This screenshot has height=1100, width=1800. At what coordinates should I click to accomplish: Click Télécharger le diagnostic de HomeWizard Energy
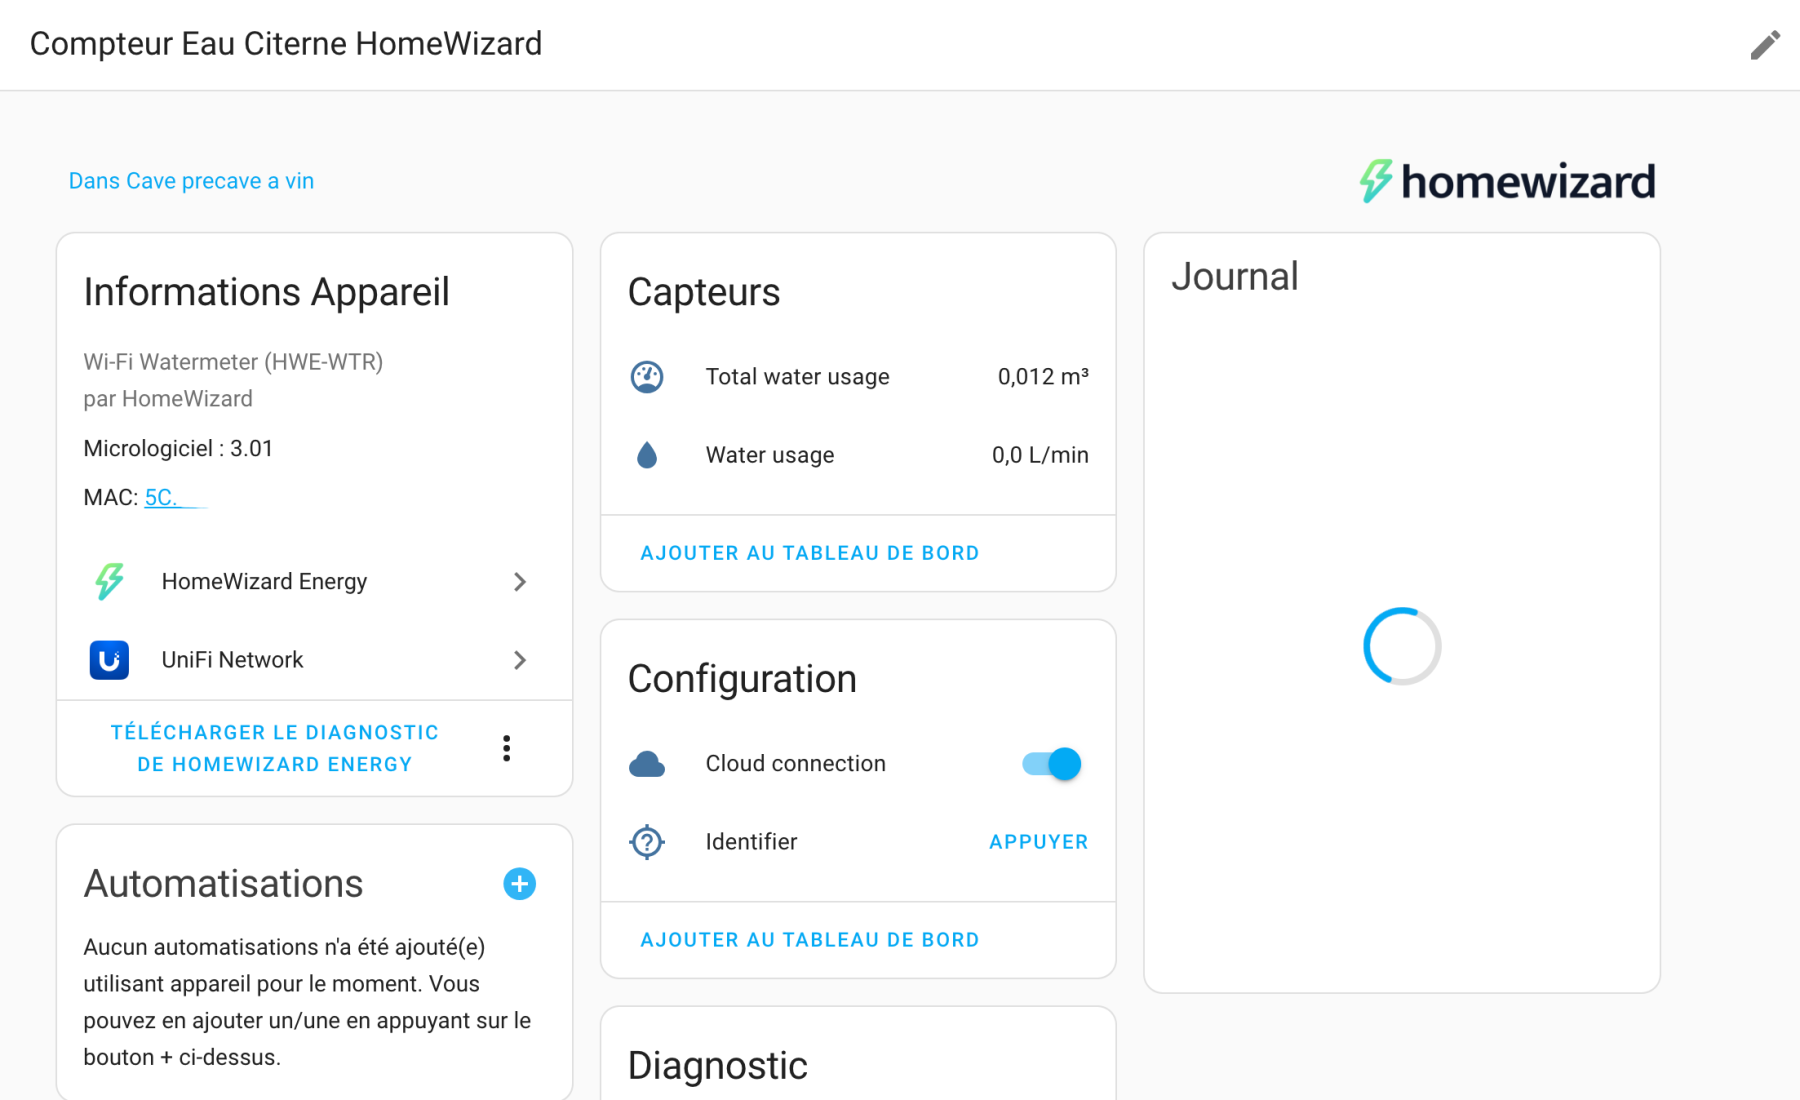click(x=274, y=748)
